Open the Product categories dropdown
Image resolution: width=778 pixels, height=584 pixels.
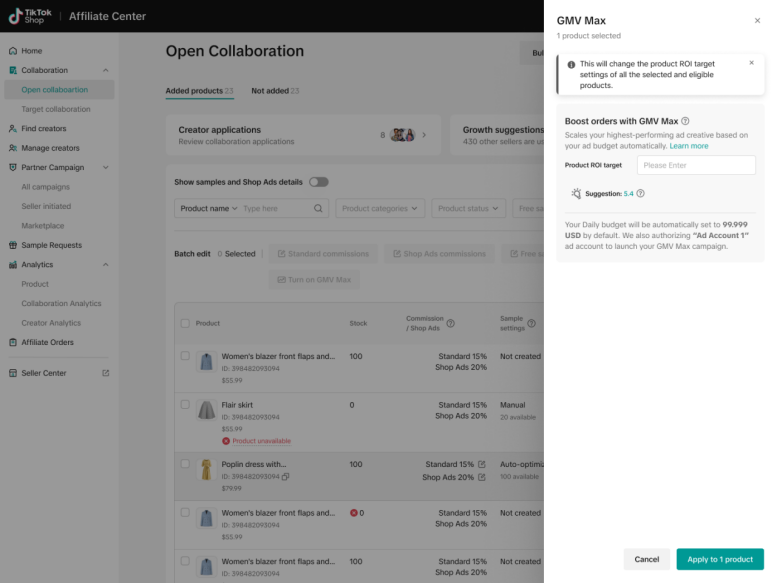[379, 208]
